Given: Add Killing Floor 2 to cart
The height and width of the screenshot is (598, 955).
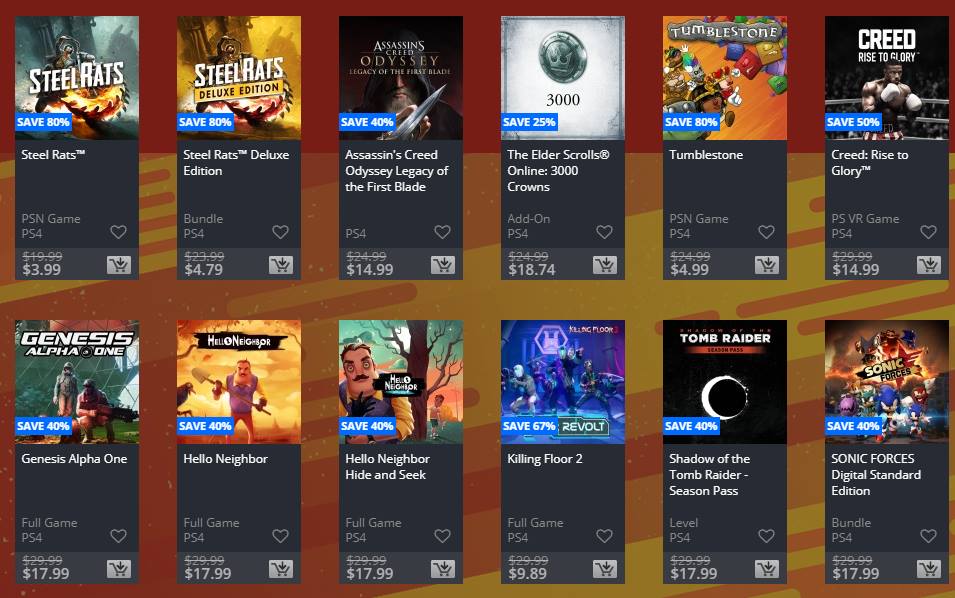Looking at the screenshot, I should 605,569.
